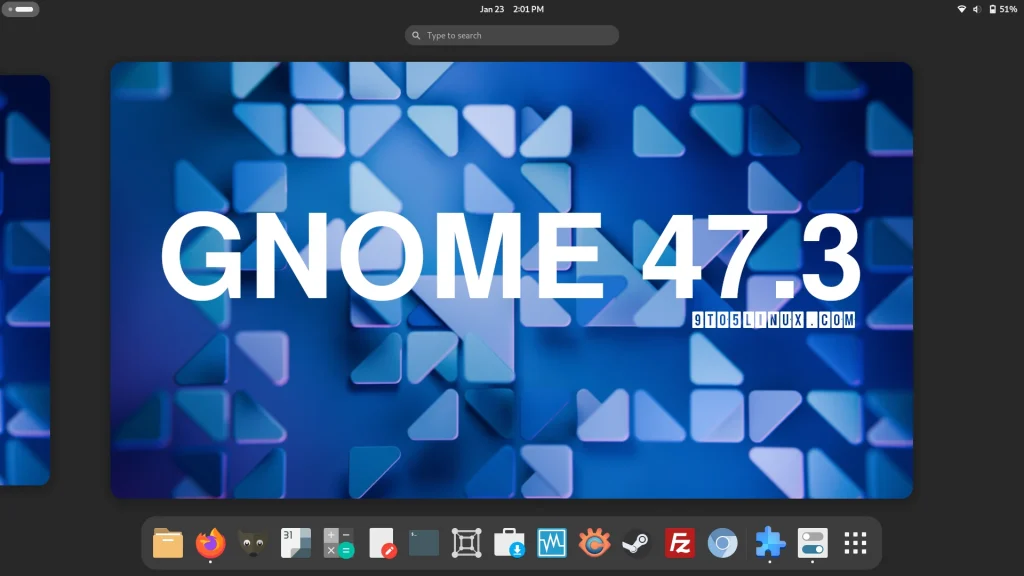Click the Activities workspace indicator pill

coord(20,9)
